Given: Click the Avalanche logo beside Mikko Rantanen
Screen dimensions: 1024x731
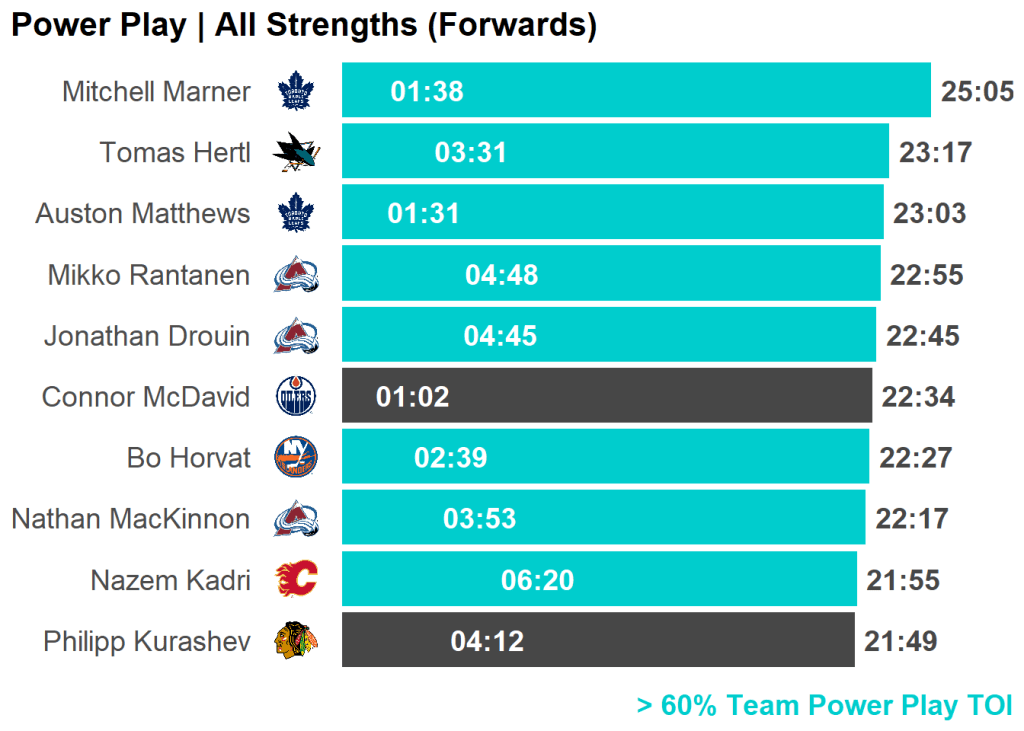Looking at the screenshot, I should coord(296,274).
